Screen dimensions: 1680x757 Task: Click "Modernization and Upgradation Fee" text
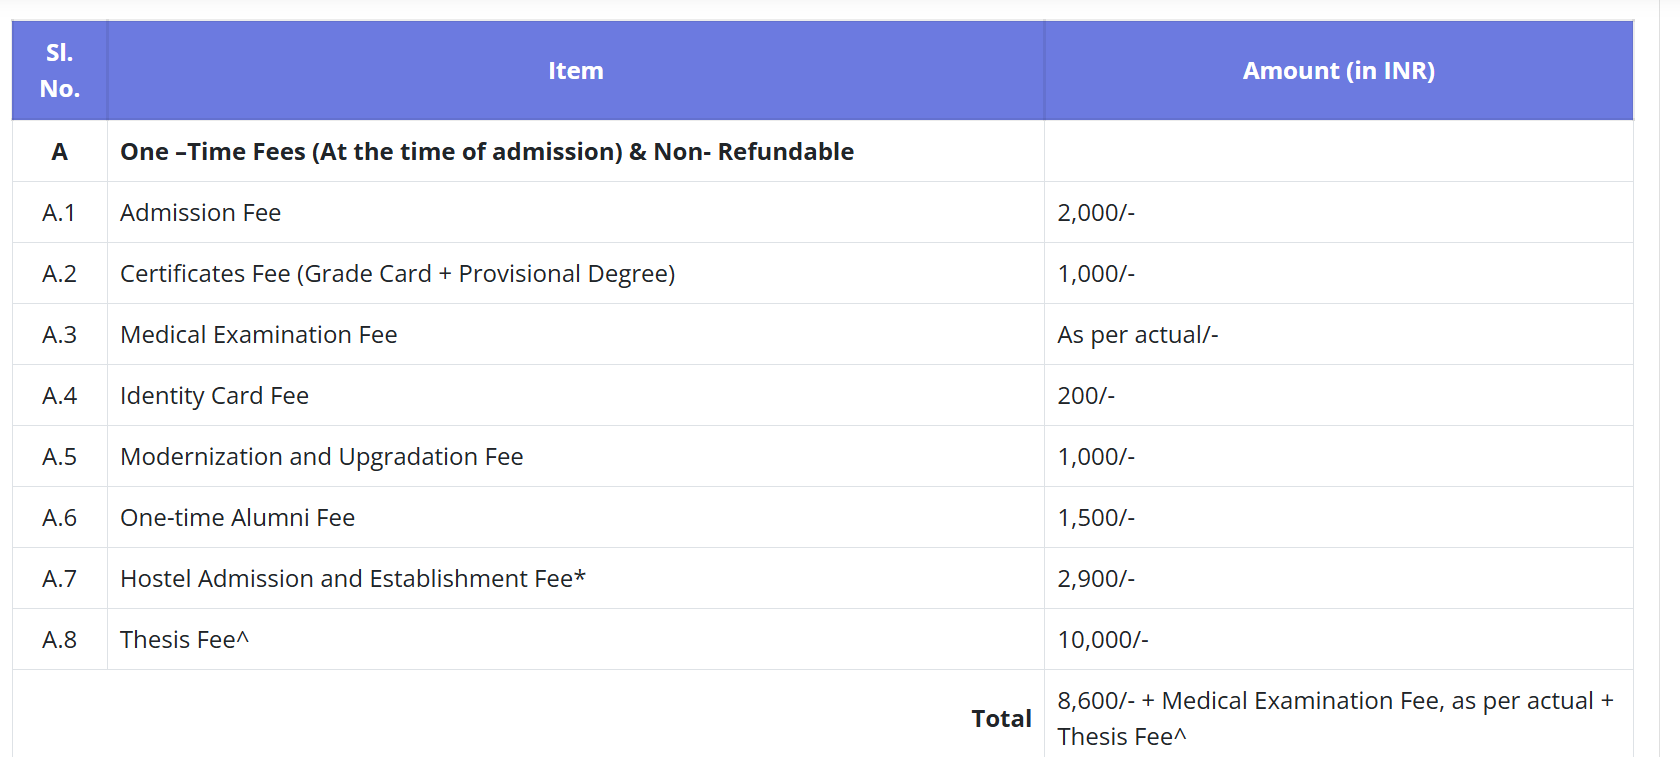point(321,457)
